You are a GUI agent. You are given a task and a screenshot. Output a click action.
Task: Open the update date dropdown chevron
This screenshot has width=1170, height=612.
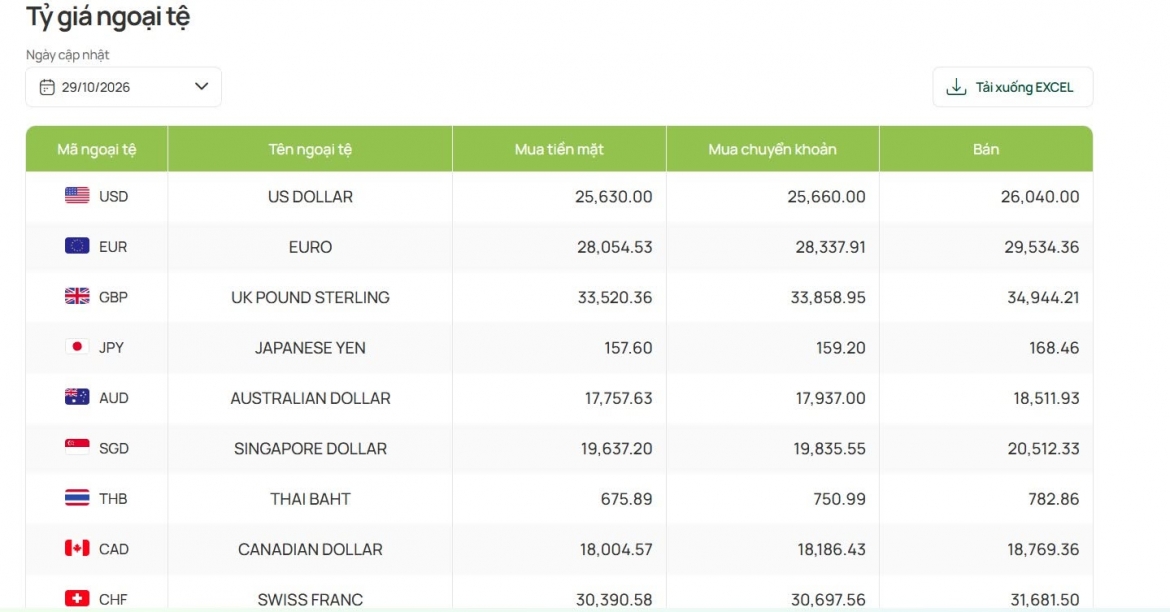201,87
